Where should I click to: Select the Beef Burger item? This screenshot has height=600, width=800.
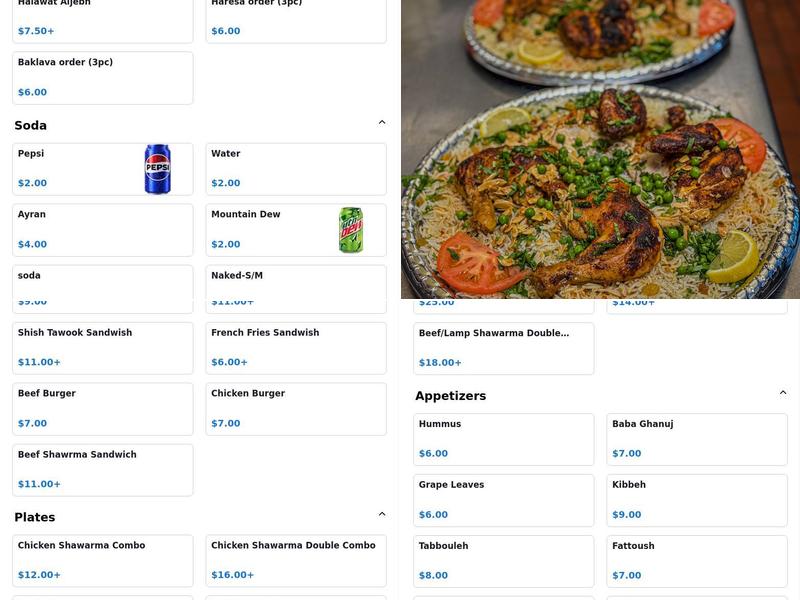[x=102, y=409]
